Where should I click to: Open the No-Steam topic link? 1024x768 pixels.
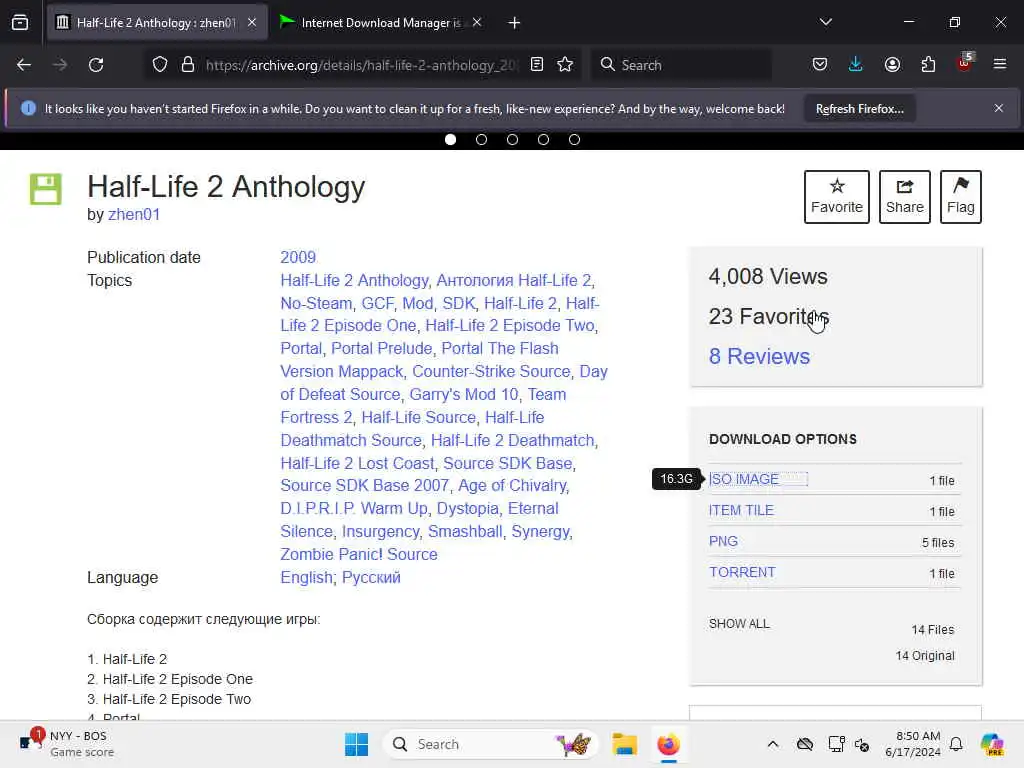pos(316,304)
